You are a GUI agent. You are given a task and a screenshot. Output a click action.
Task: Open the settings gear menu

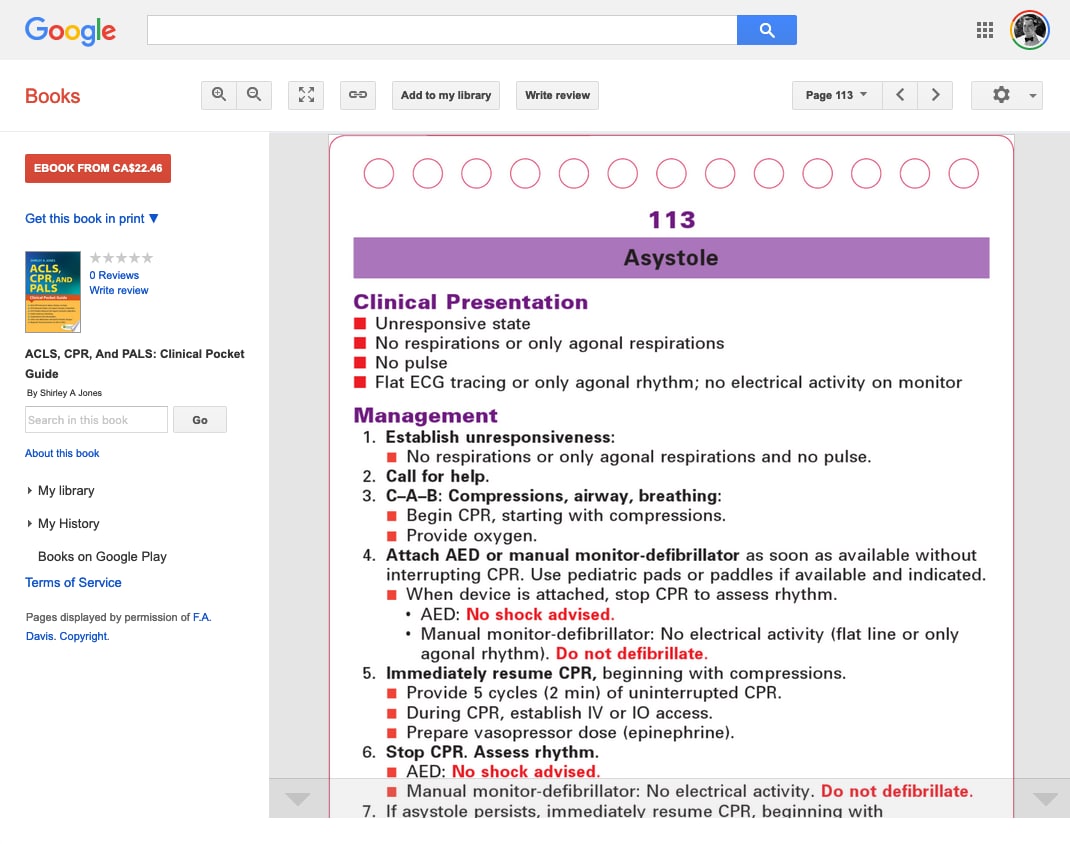(x=1000, y=95)
